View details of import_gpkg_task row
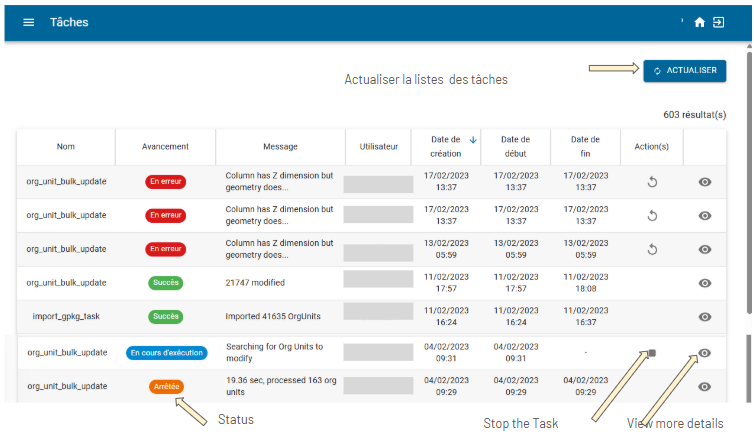The width and height of the screenshot is (754, 436). [705, 317]
